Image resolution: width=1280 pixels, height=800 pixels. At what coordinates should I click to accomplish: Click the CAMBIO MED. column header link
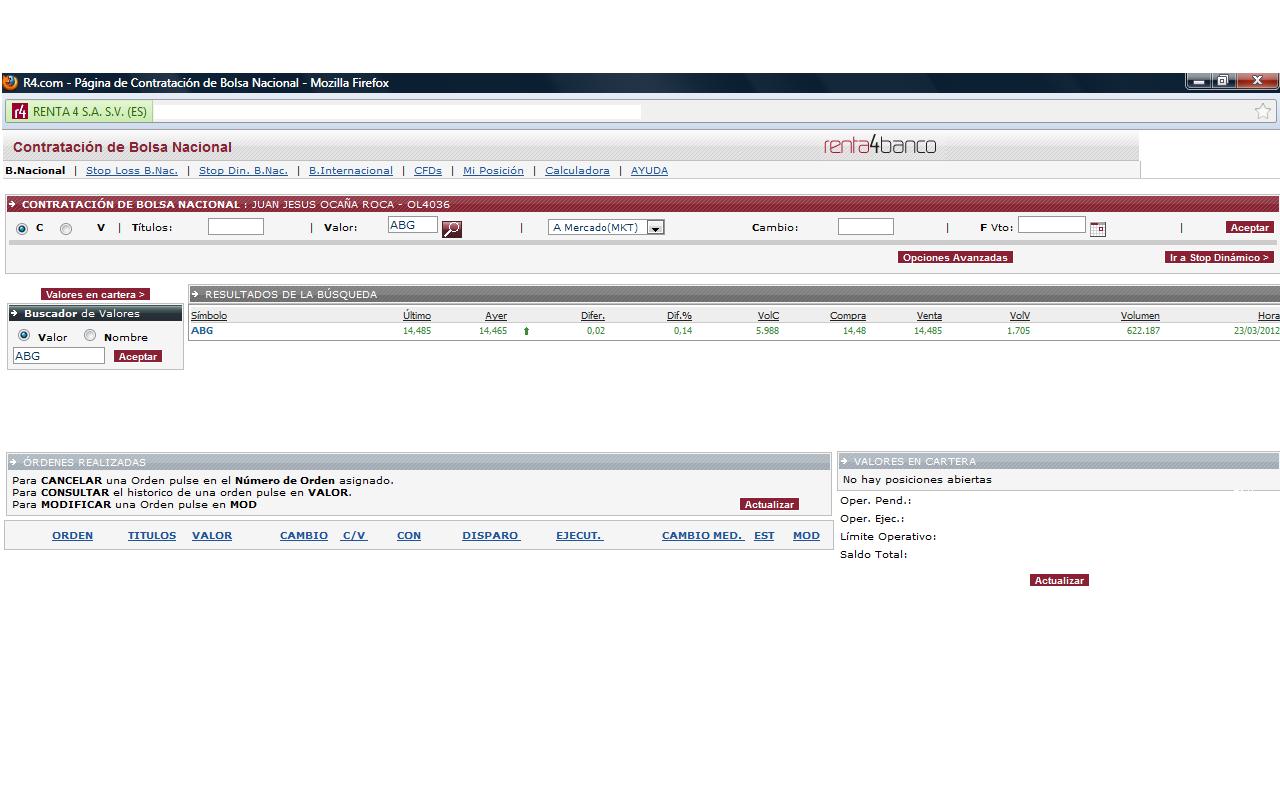[x=703, y=536]
